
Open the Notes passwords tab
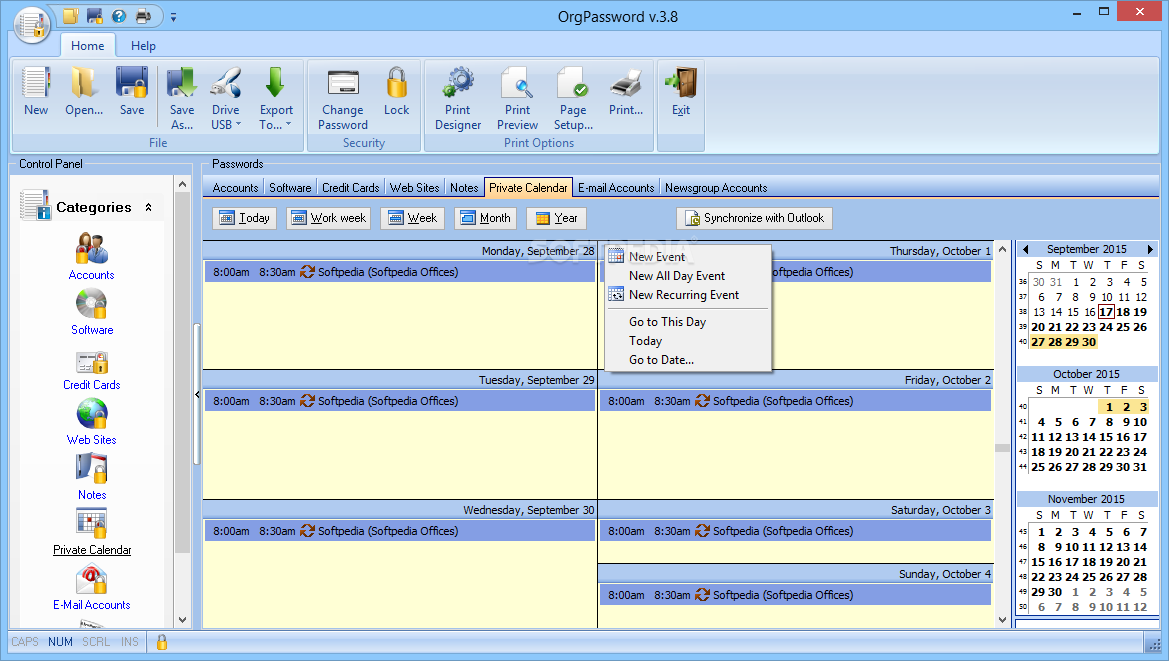point(464,188)
